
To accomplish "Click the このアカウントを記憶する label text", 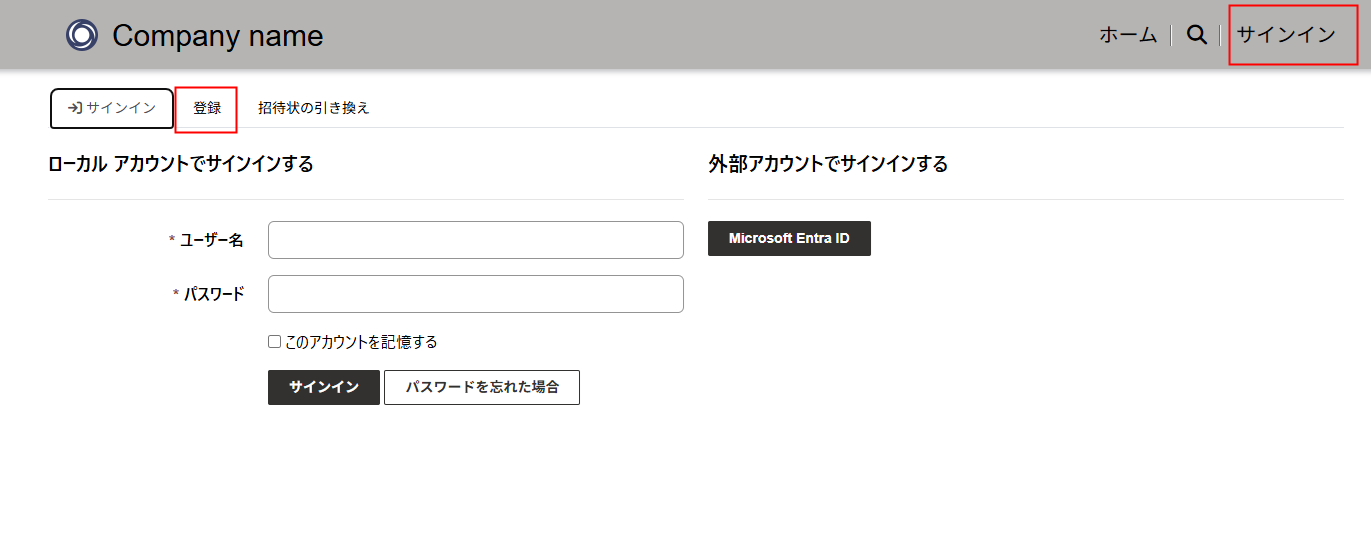I will coord(361,342).
